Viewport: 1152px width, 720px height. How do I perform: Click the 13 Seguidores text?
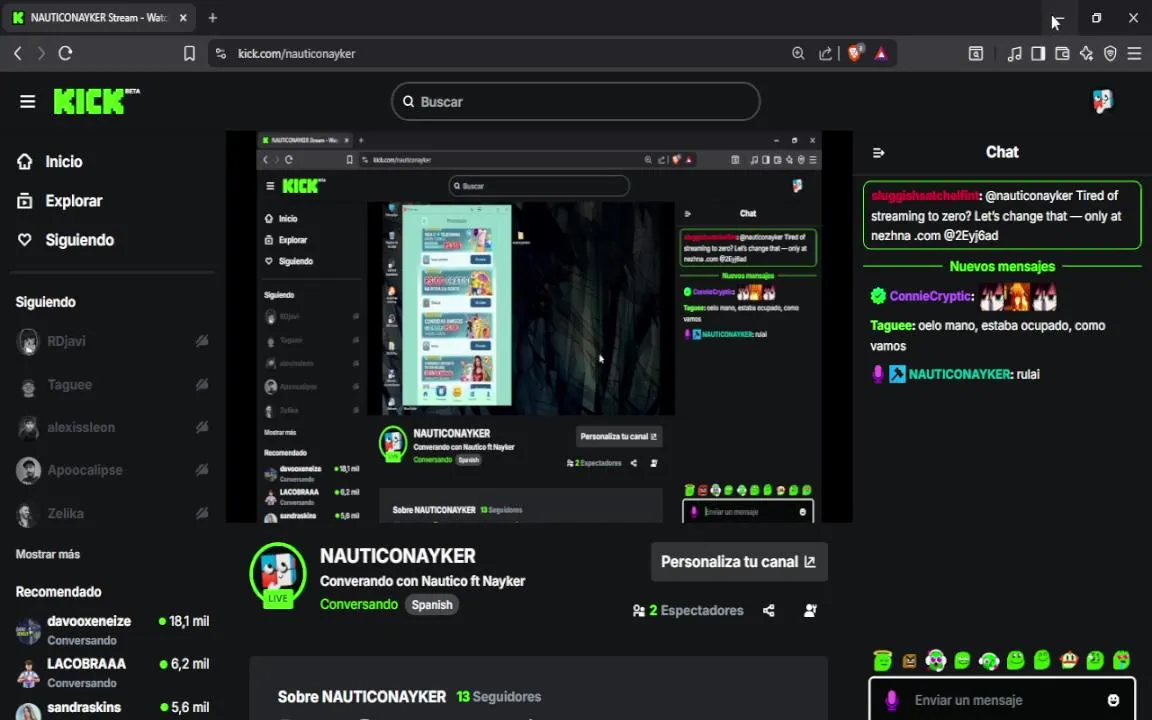click(498, 696)
